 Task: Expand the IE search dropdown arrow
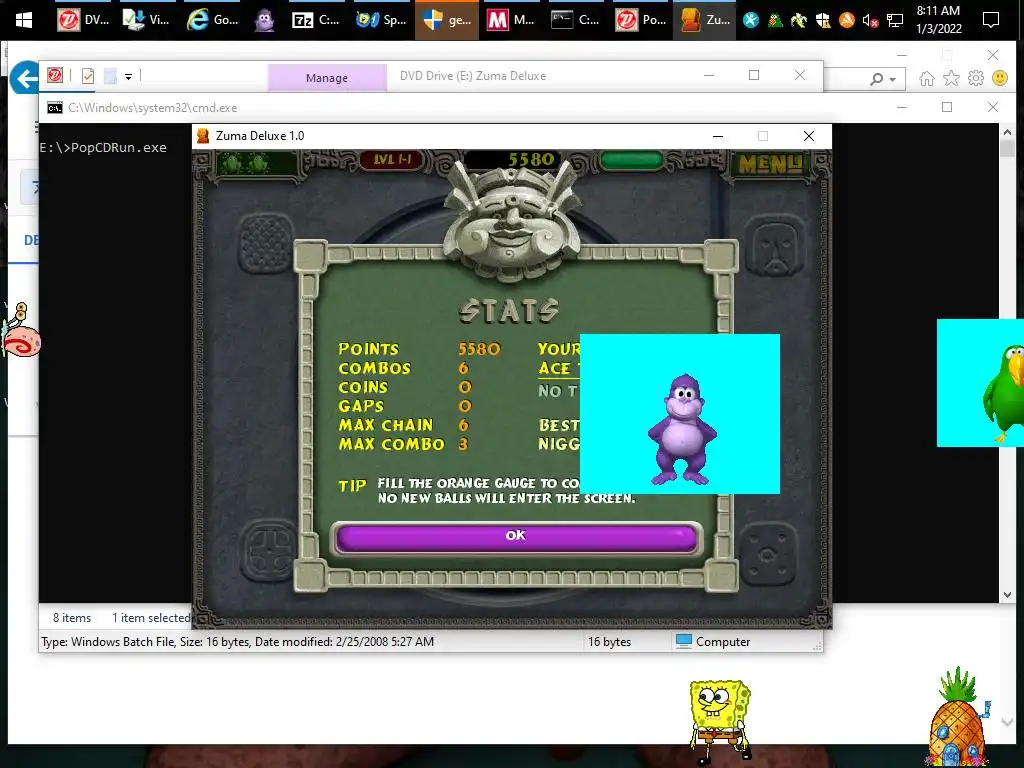click(893, 80)
